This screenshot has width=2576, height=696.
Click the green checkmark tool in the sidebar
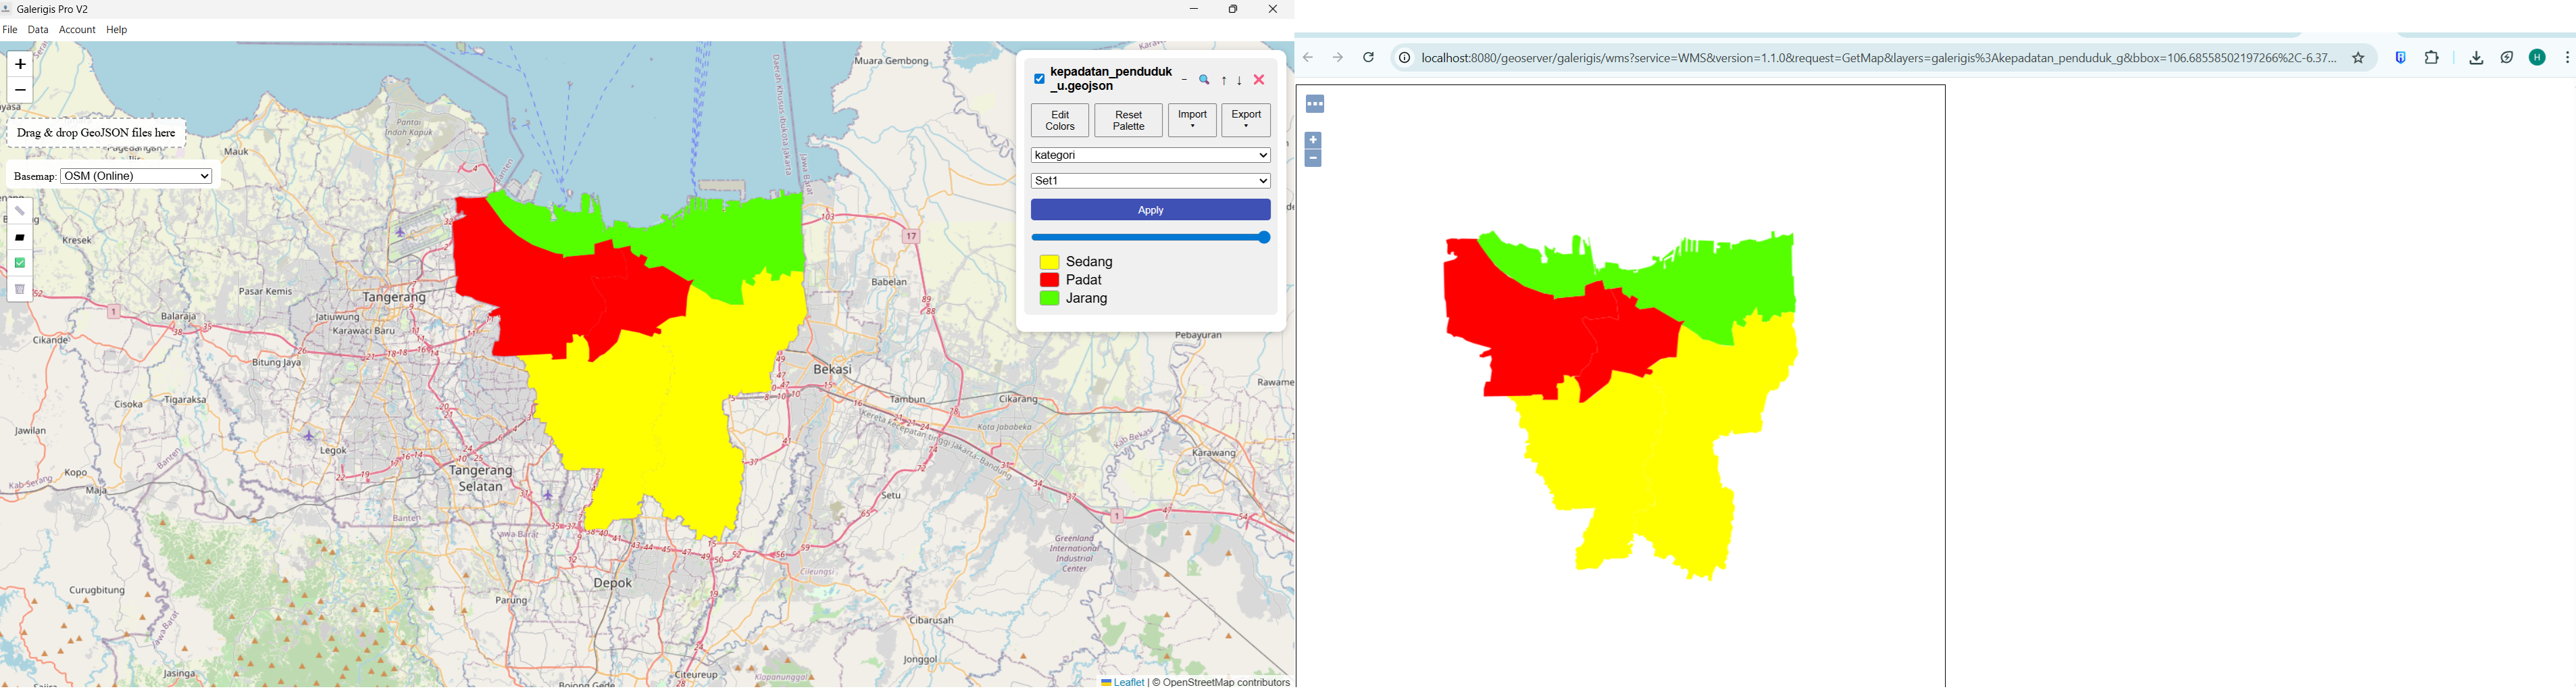pos(19,263)
